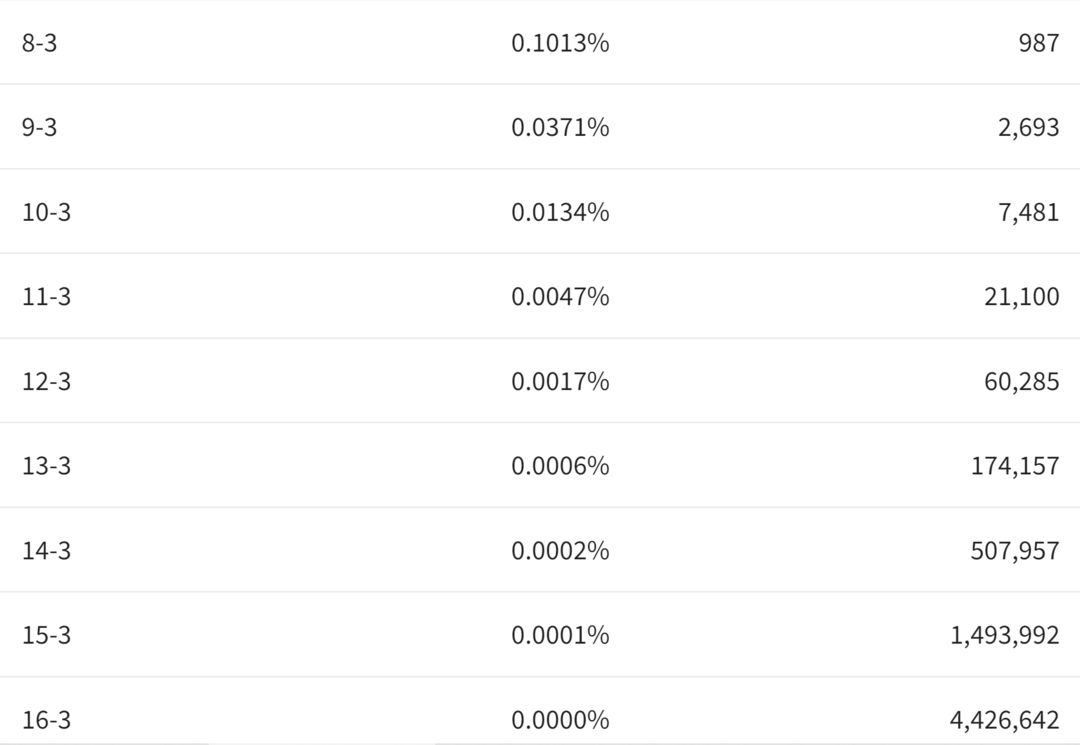Click the value 507,957
Image resolution: width=1080 pixels, height=745 pixels.
1015,551
